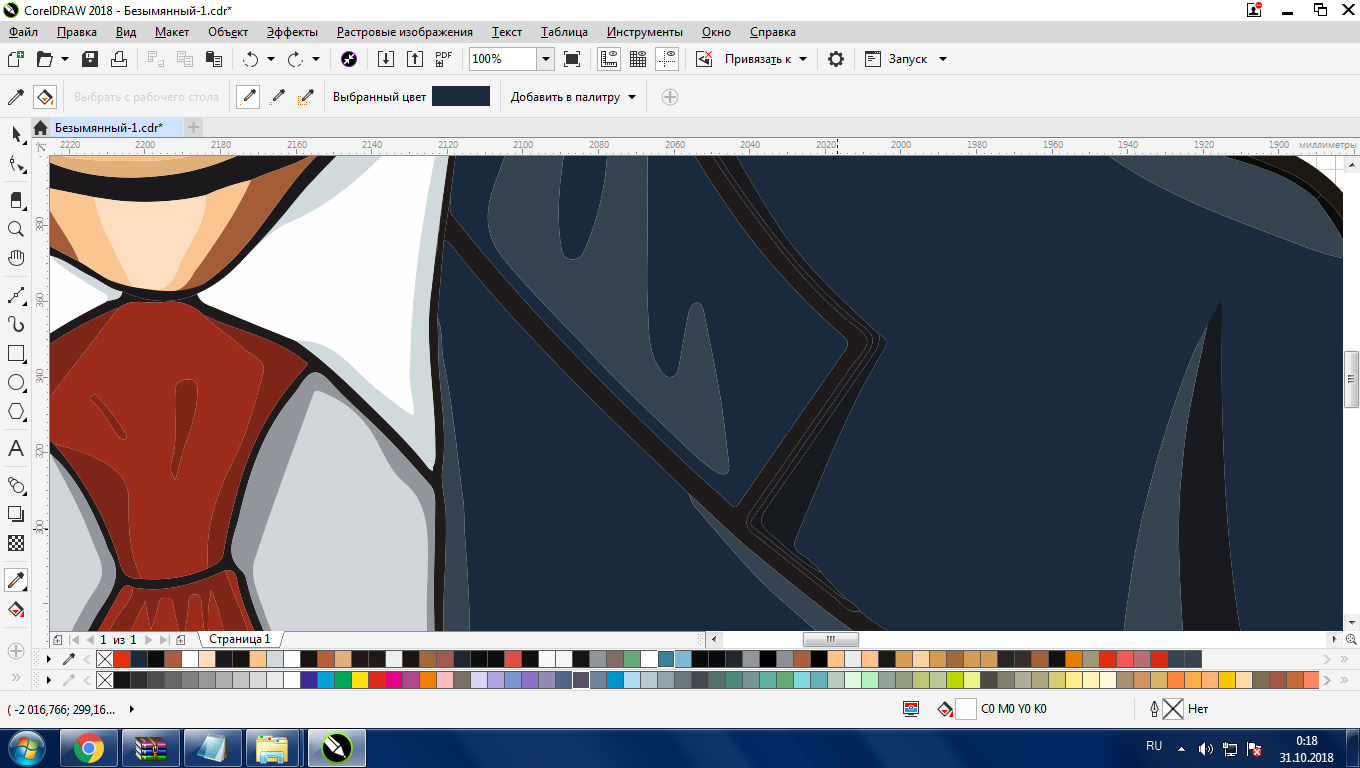Expand the status bar coordinates arrow
The width and height of the screenshot is (1360, 768).
point(131,709)
